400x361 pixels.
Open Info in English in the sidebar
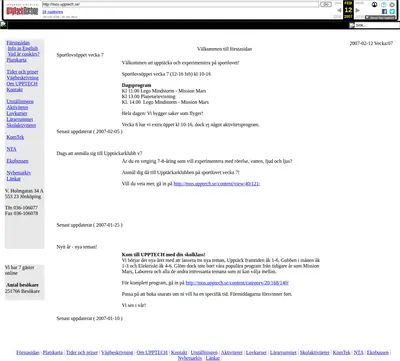pos(23,48)
